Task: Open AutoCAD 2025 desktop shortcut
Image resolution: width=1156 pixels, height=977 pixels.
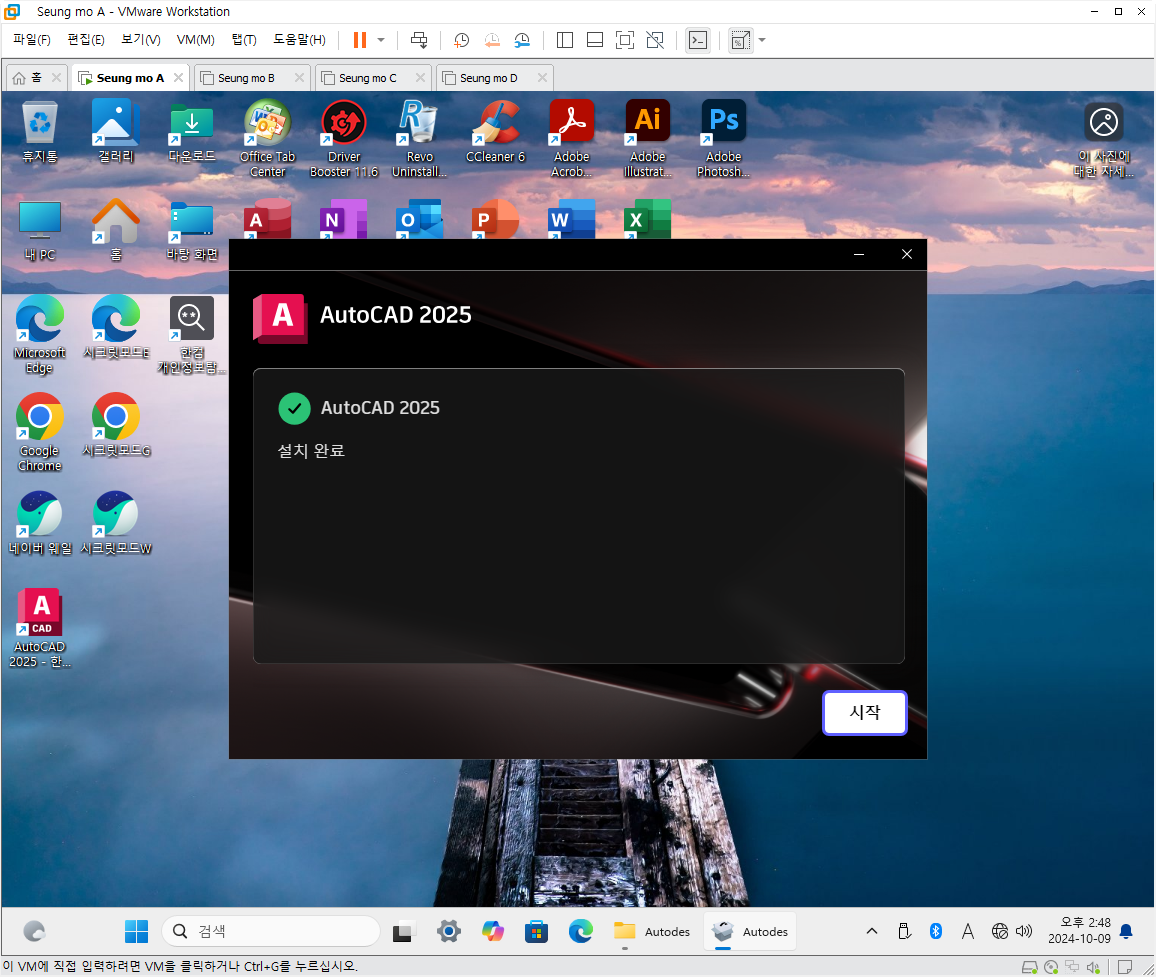Action: tap(40, 629)
